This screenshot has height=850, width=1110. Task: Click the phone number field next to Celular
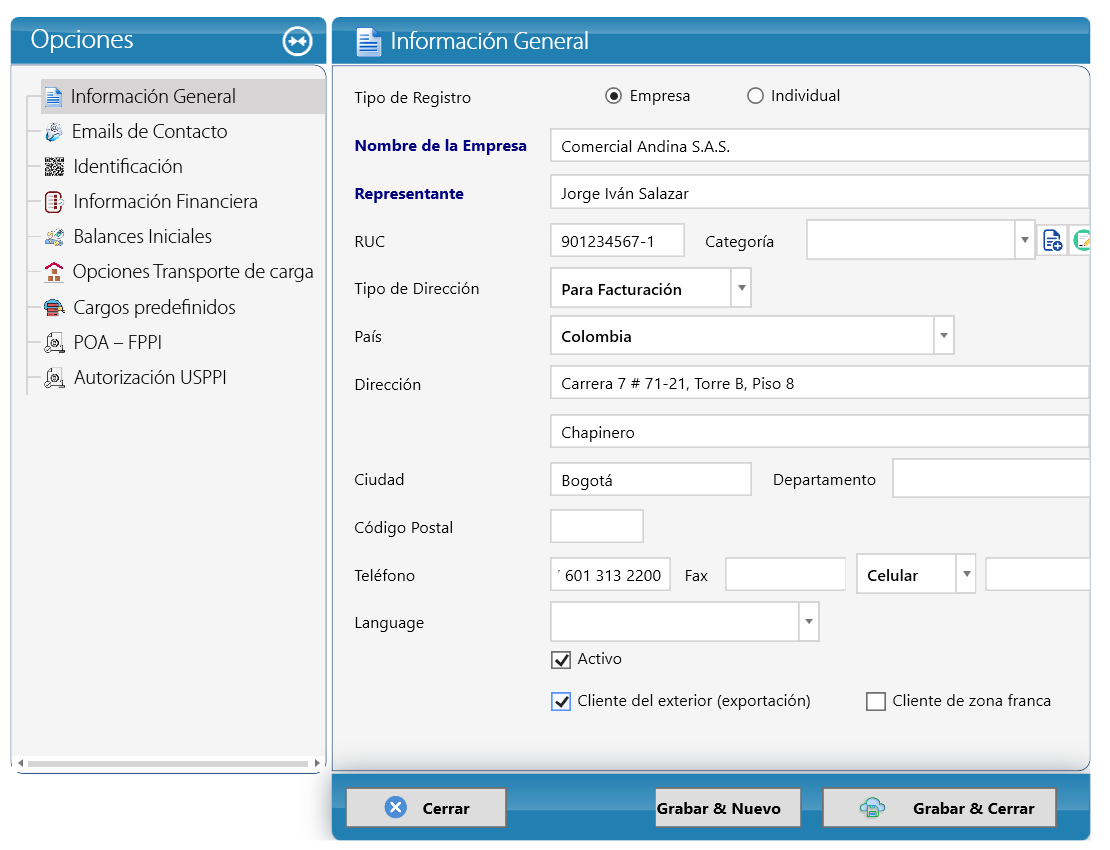[1038, 575]
